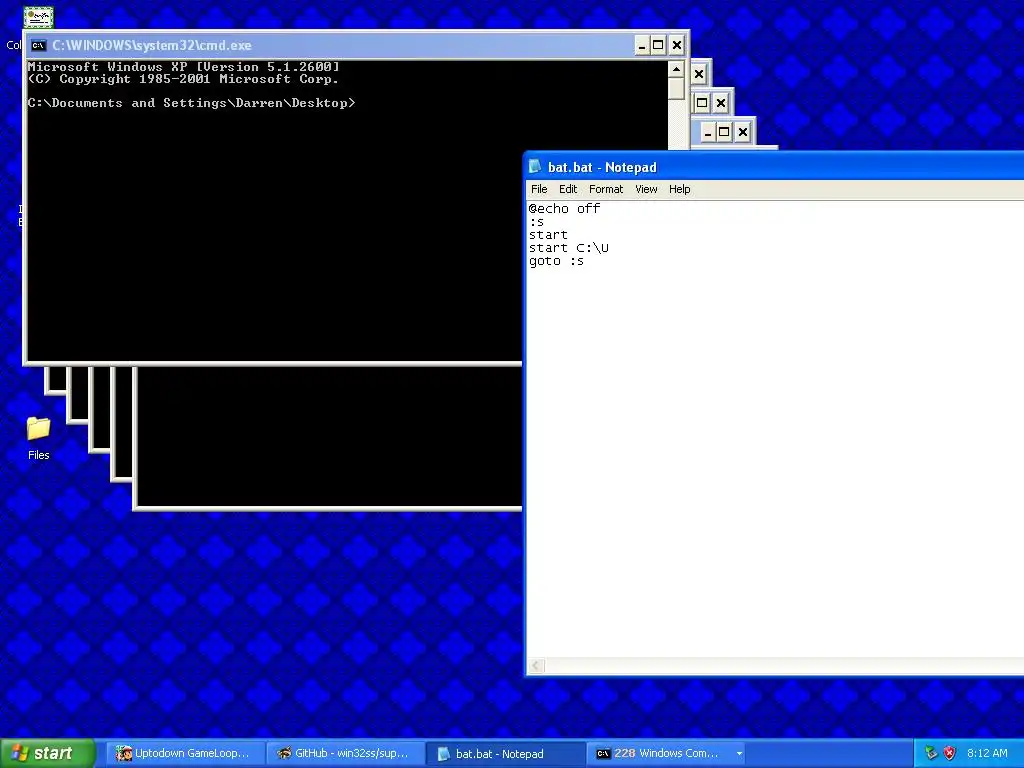The height and width of the screenshot is (768, 1024).
Task: Click the Uptodown GameLoop taskbar icon
Action: [x=123, y=754]
